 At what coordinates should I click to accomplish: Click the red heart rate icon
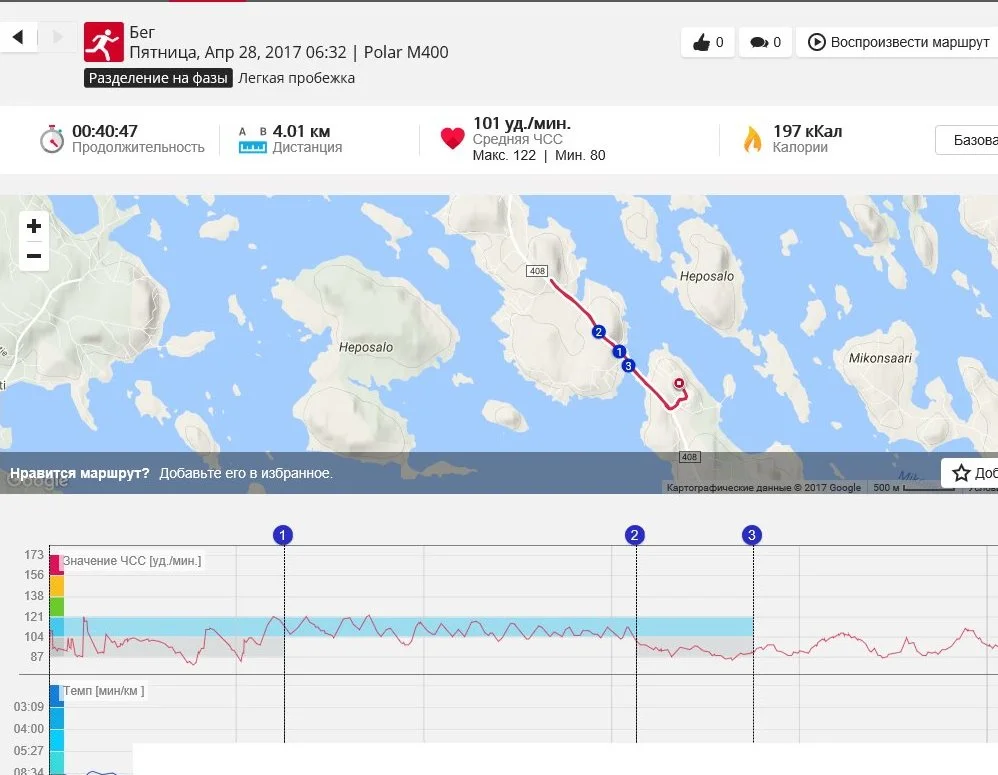453,138
